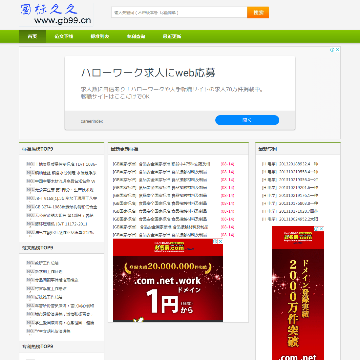This screenshot has width=360, height=360.
Task: Click the .com .net .work 1円 domain ad
Action: (x=168, y=280)
